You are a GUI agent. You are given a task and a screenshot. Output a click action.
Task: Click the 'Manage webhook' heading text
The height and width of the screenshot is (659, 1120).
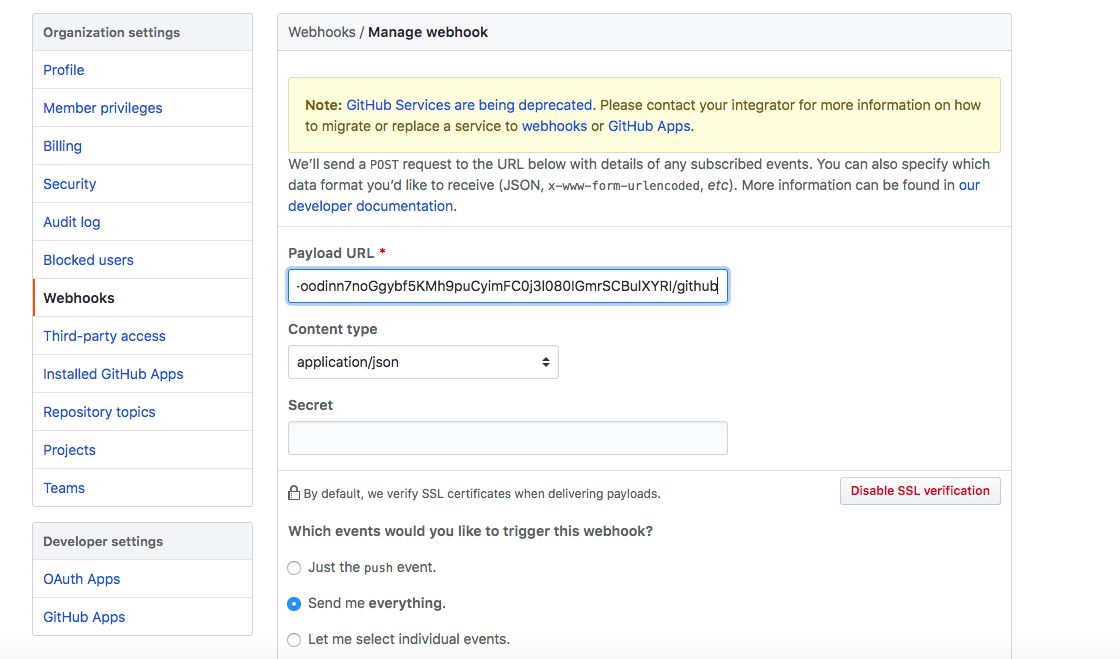pos(428,32)
